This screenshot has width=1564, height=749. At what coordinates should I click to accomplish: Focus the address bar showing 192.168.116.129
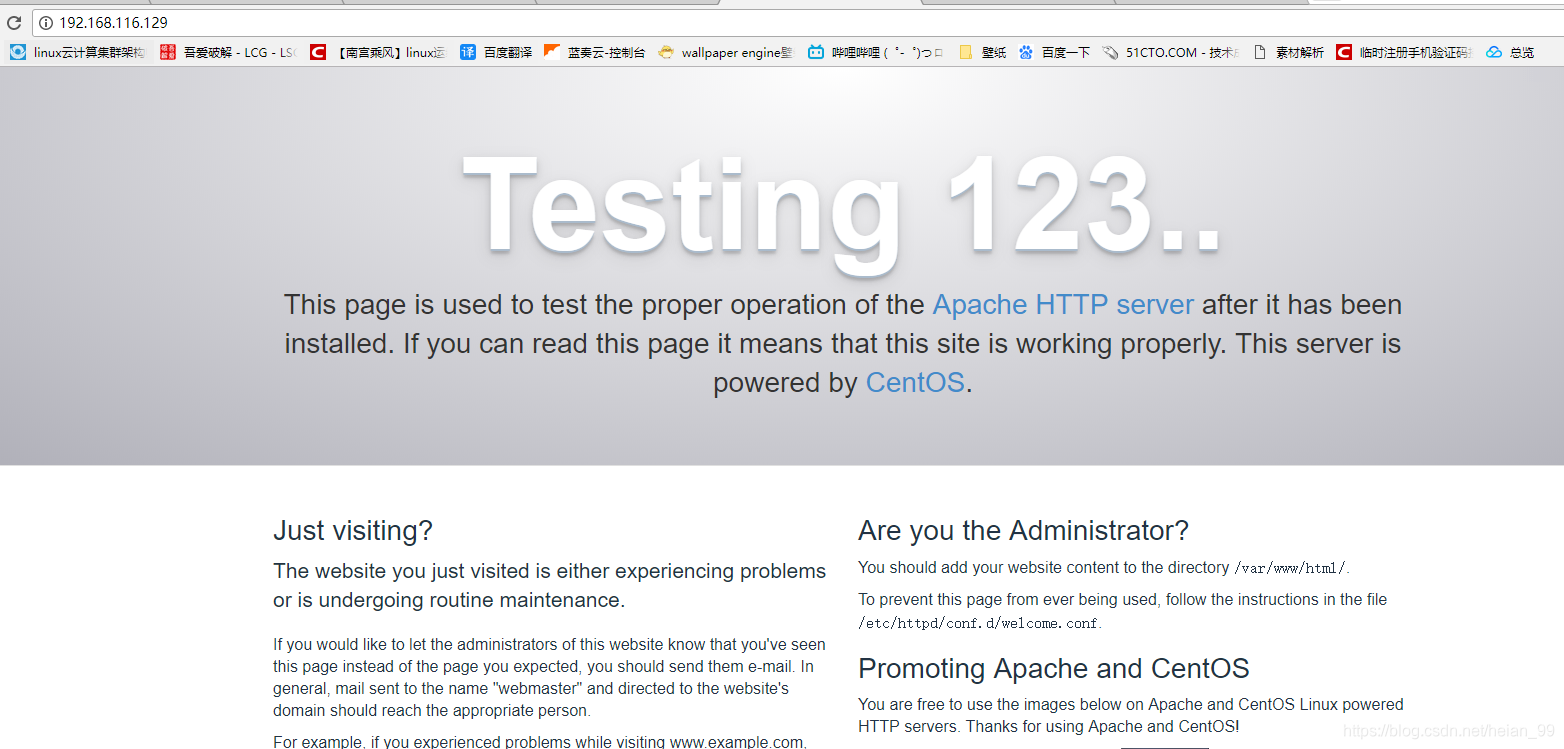point(800,23)
